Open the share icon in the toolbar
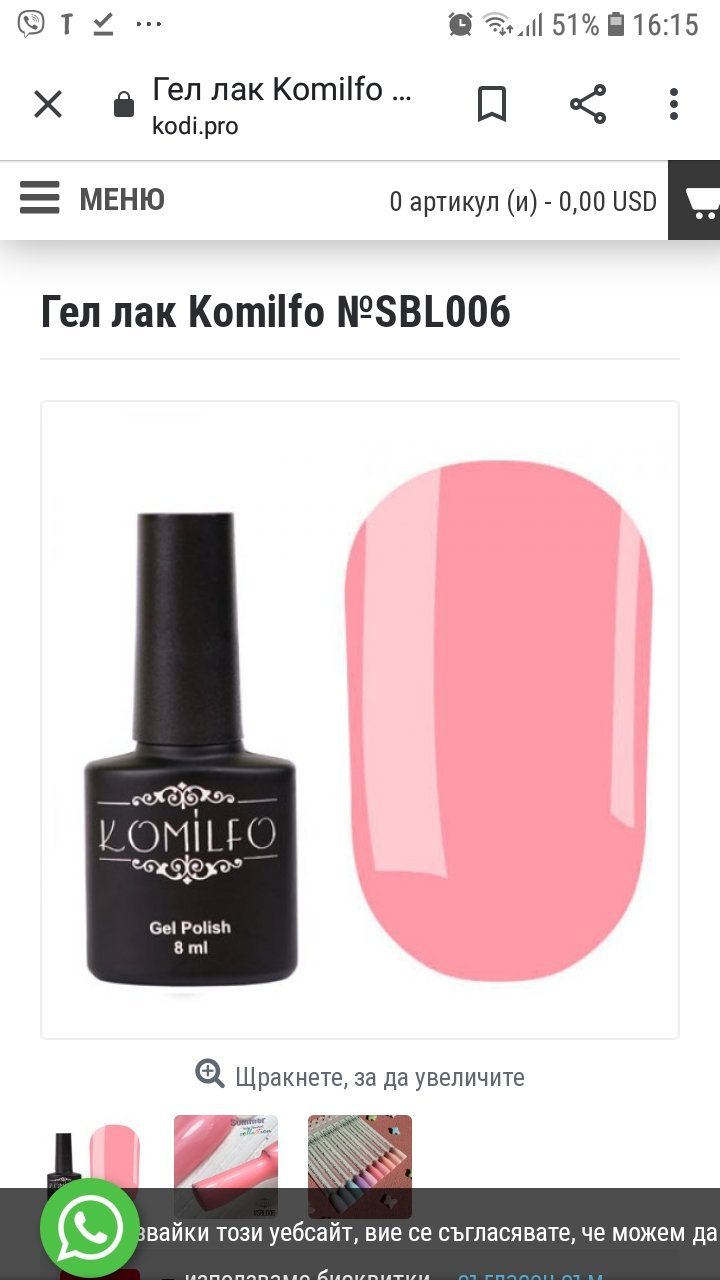The image size is (720, 1280). [588, 104]
